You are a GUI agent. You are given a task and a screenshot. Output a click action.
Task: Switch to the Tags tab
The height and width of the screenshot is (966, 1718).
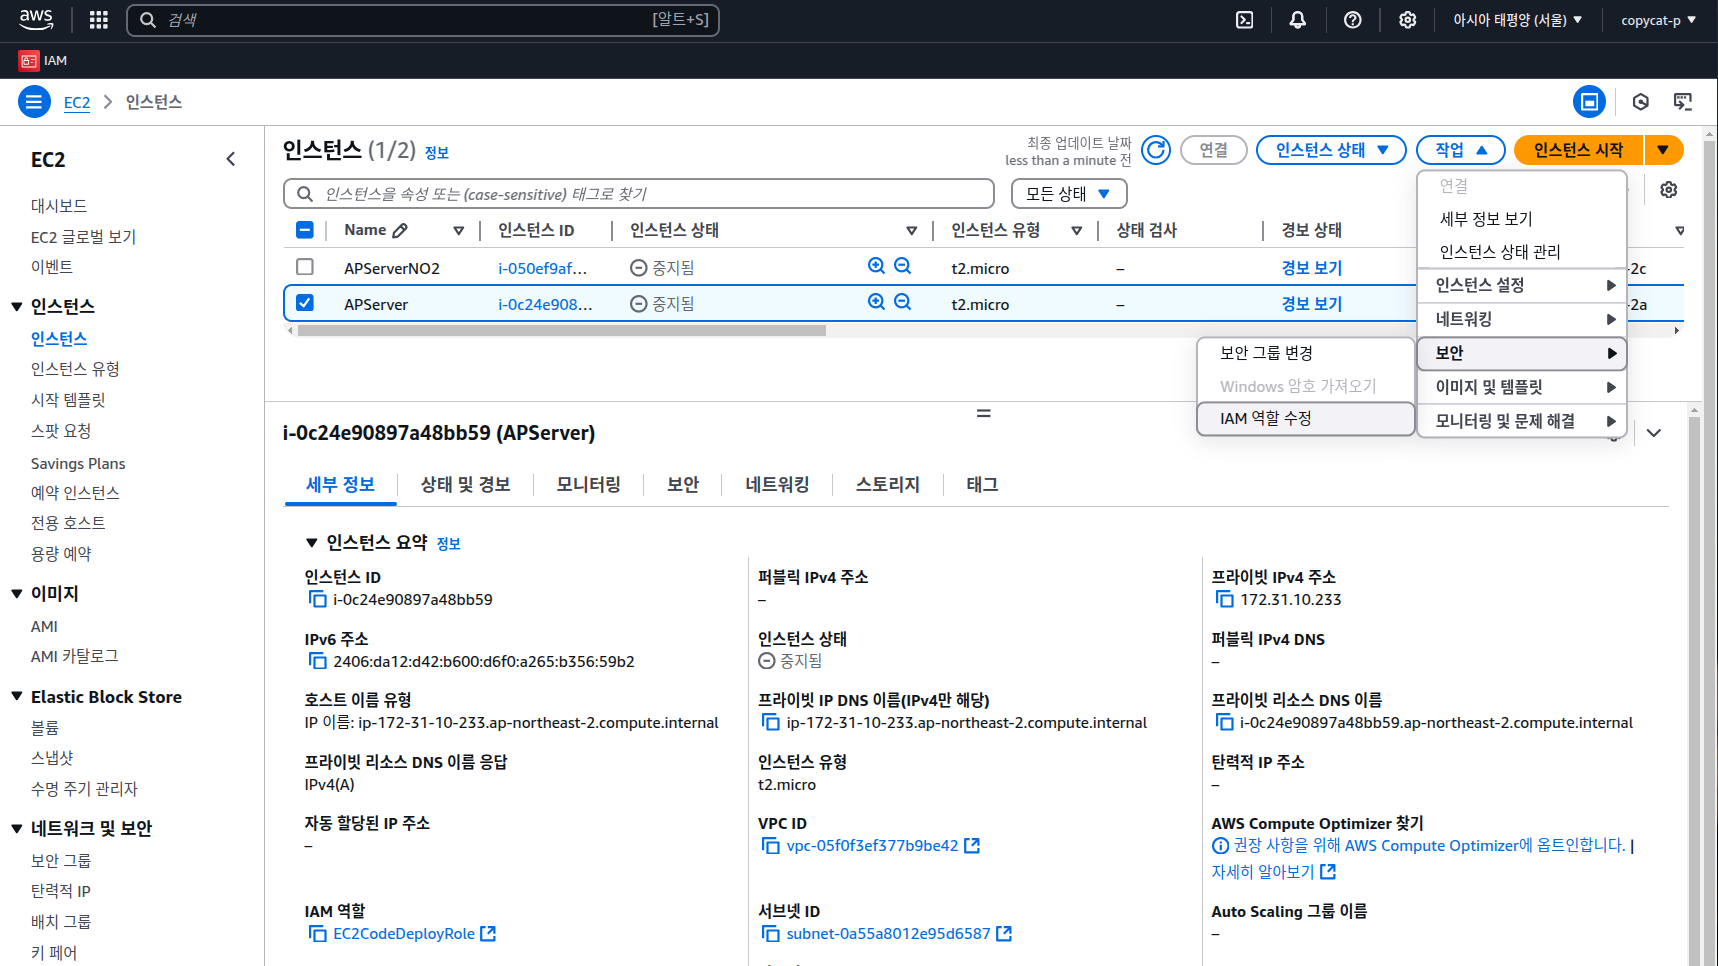point(982,485)
